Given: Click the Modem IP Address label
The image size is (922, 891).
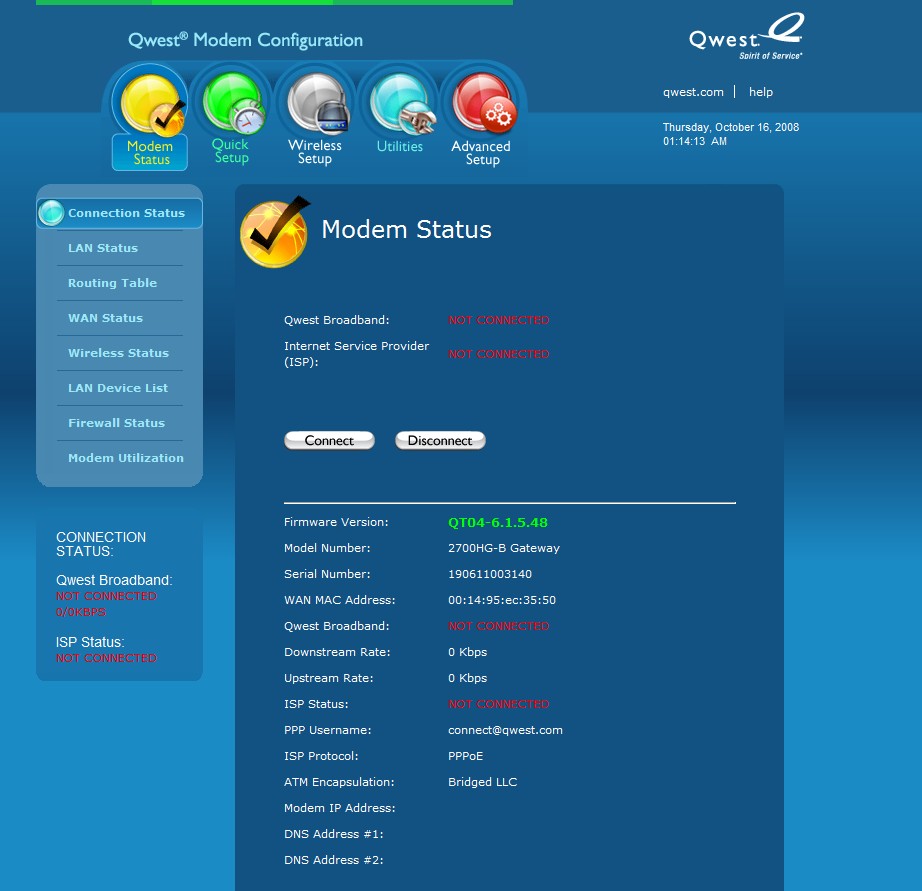Looking at the screenshot, I should [x=339, y=808].
